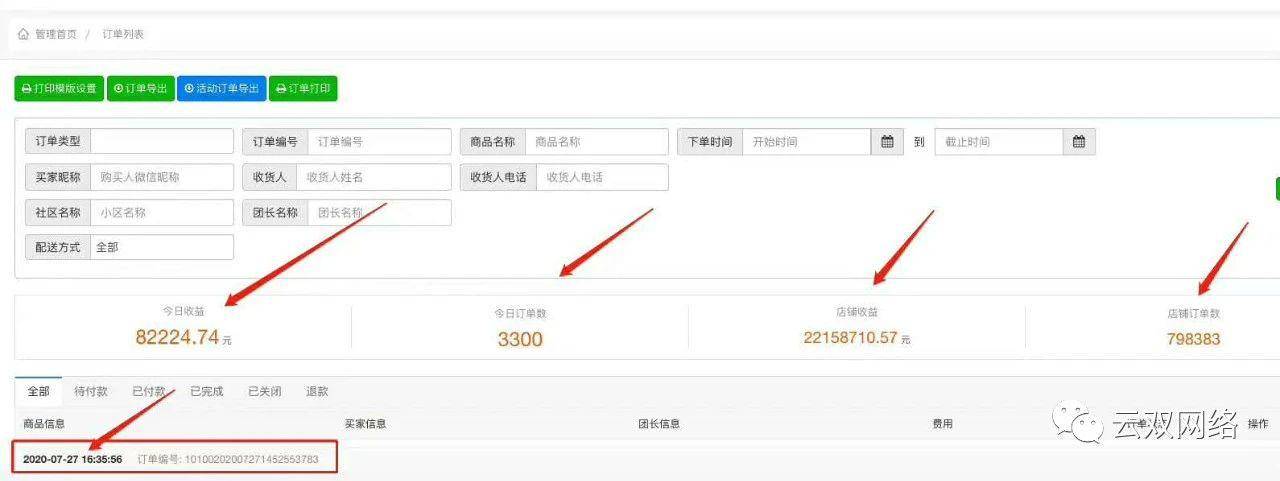Click order timestamp 2020-07-27 16:35:56

tap(73, 459)
